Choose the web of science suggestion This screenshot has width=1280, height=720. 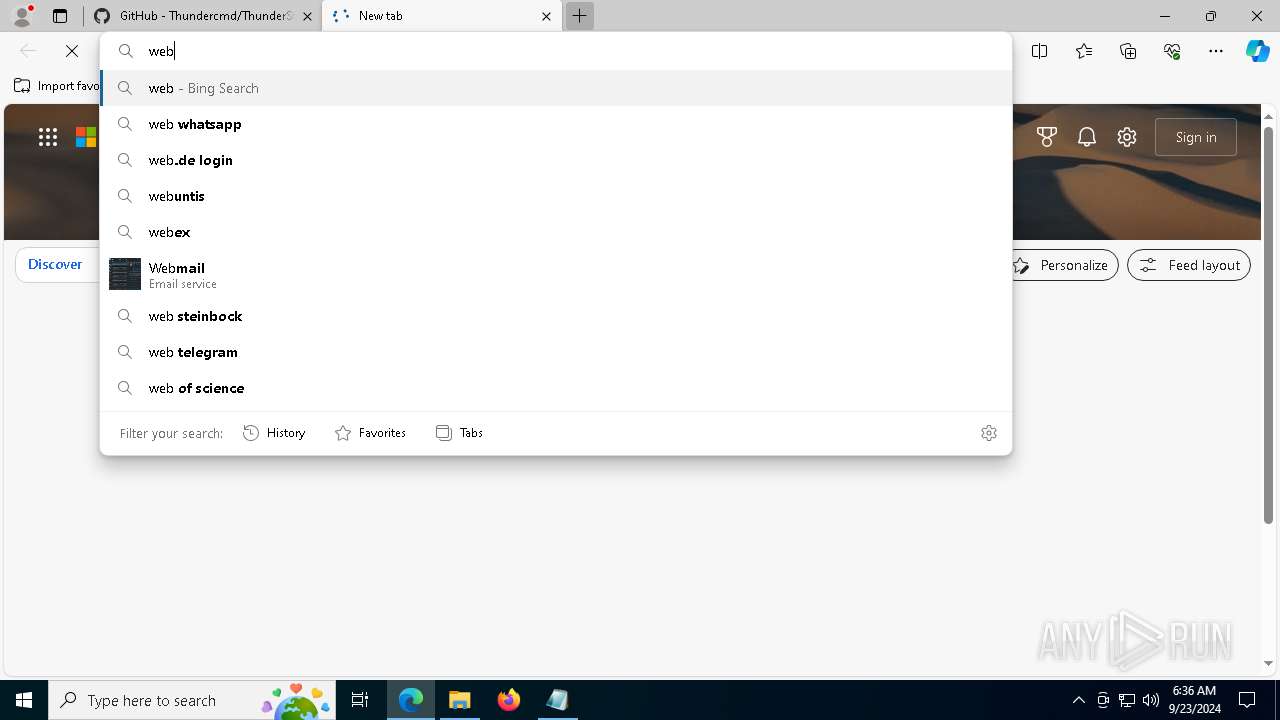(556, 388)
